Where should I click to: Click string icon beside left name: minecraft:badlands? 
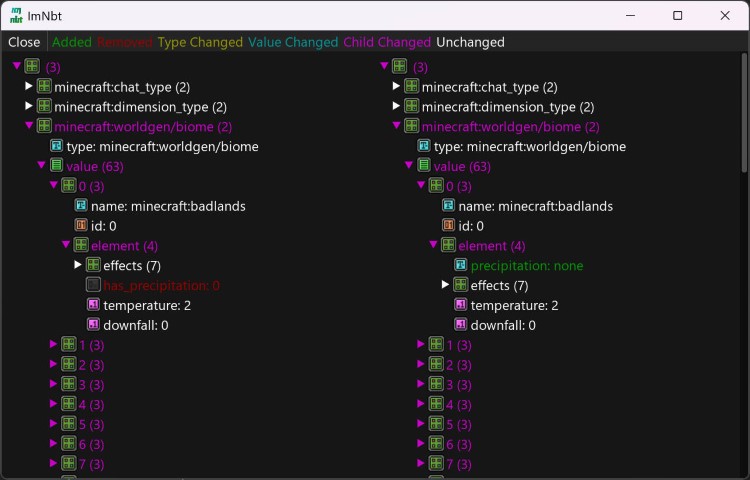click(x=81, y=205)
